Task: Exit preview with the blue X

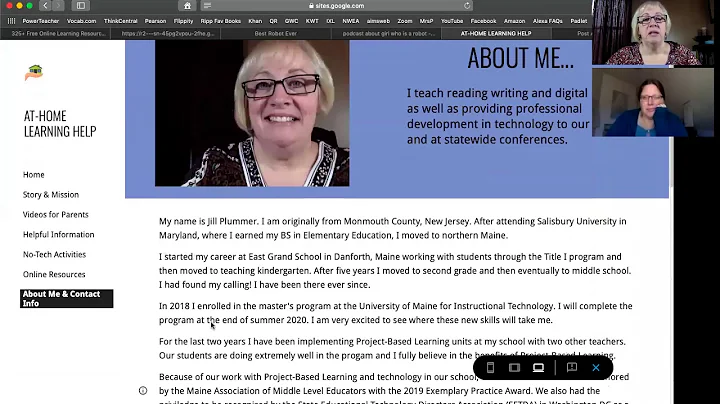Action: (x=596, y=368)
